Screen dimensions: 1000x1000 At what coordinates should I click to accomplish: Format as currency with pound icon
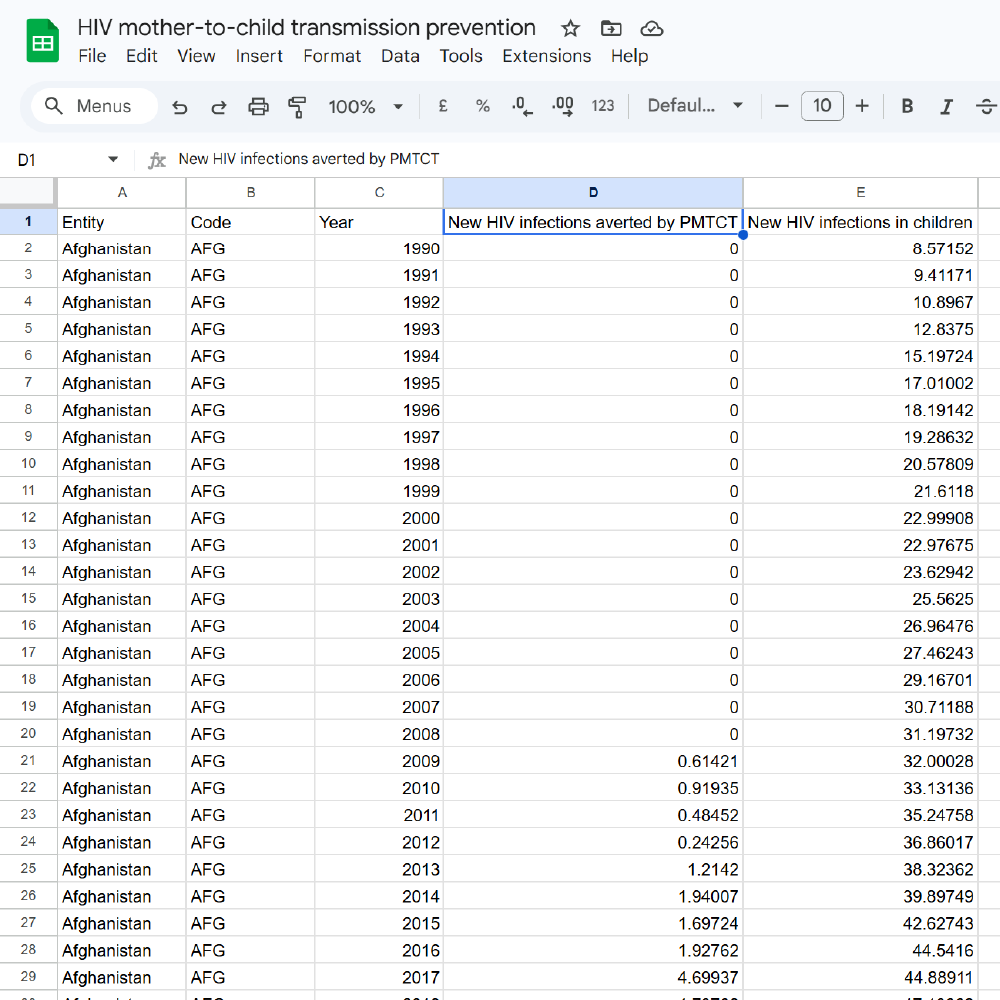click(x=443, y=106)
